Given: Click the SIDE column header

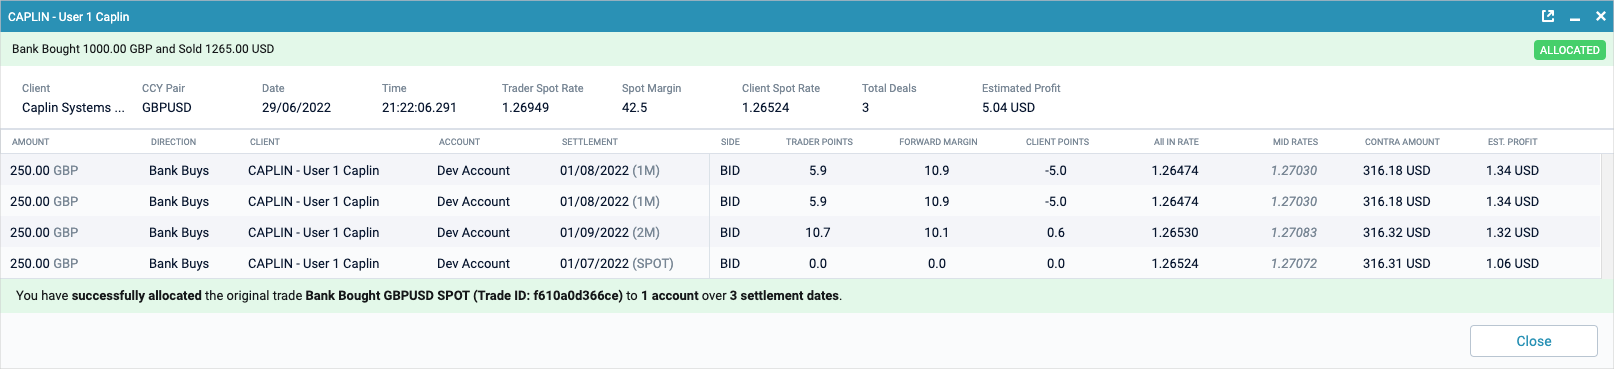Looking at the screenshot, I should 730,142.
